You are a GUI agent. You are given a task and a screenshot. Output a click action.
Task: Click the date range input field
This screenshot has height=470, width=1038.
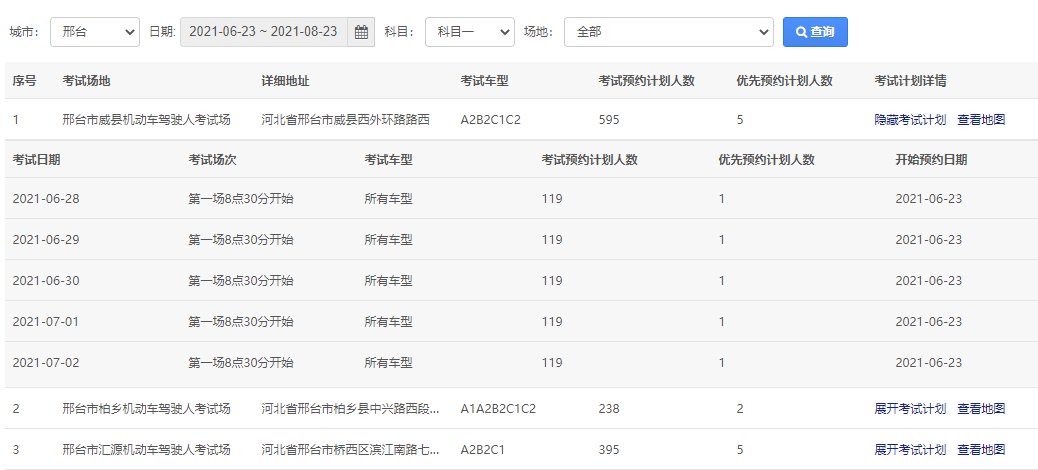pyautogui.click(x=263, y=32)
